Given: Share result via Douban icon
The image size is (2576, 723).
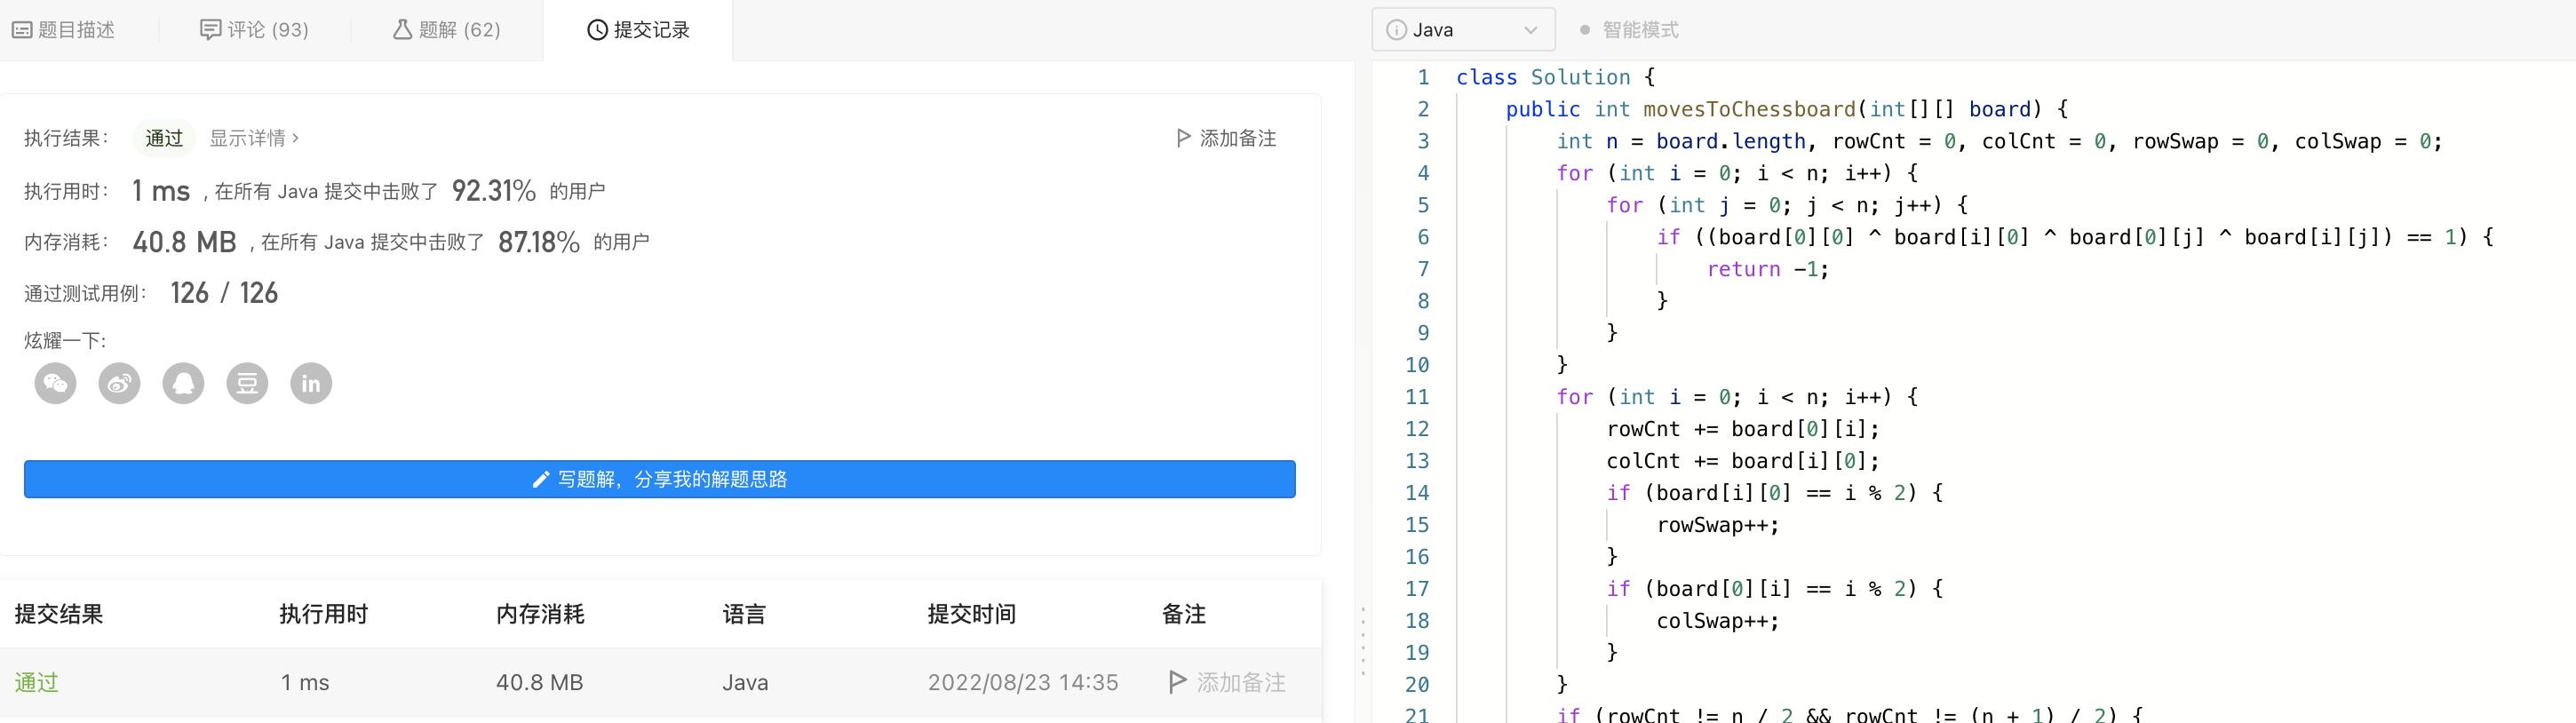Looking at the screenshot, I should 247,383.
